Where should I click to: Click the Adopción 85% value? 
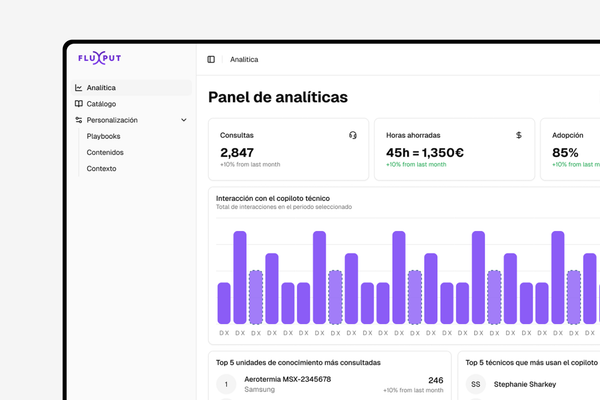point(565,153)
